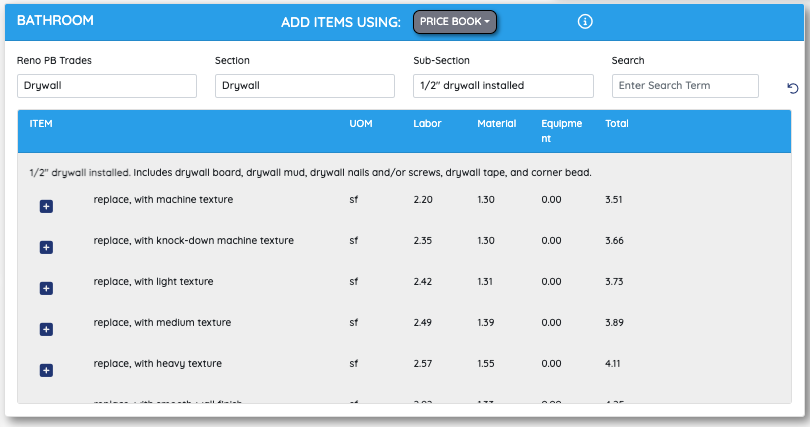
Task: Add 'replace, with machine texture' item
Action: [46, 207]
